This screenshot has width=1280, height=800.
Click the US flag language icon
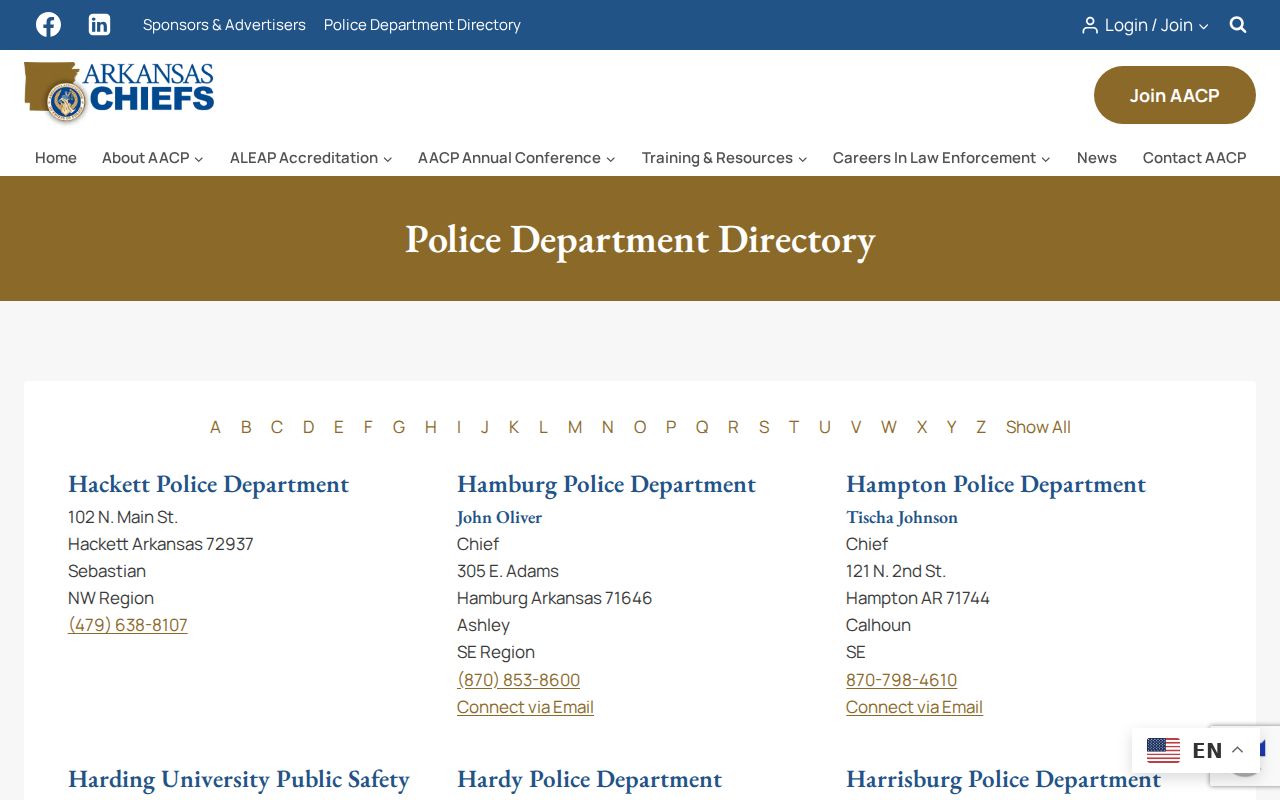[1163, 750]
